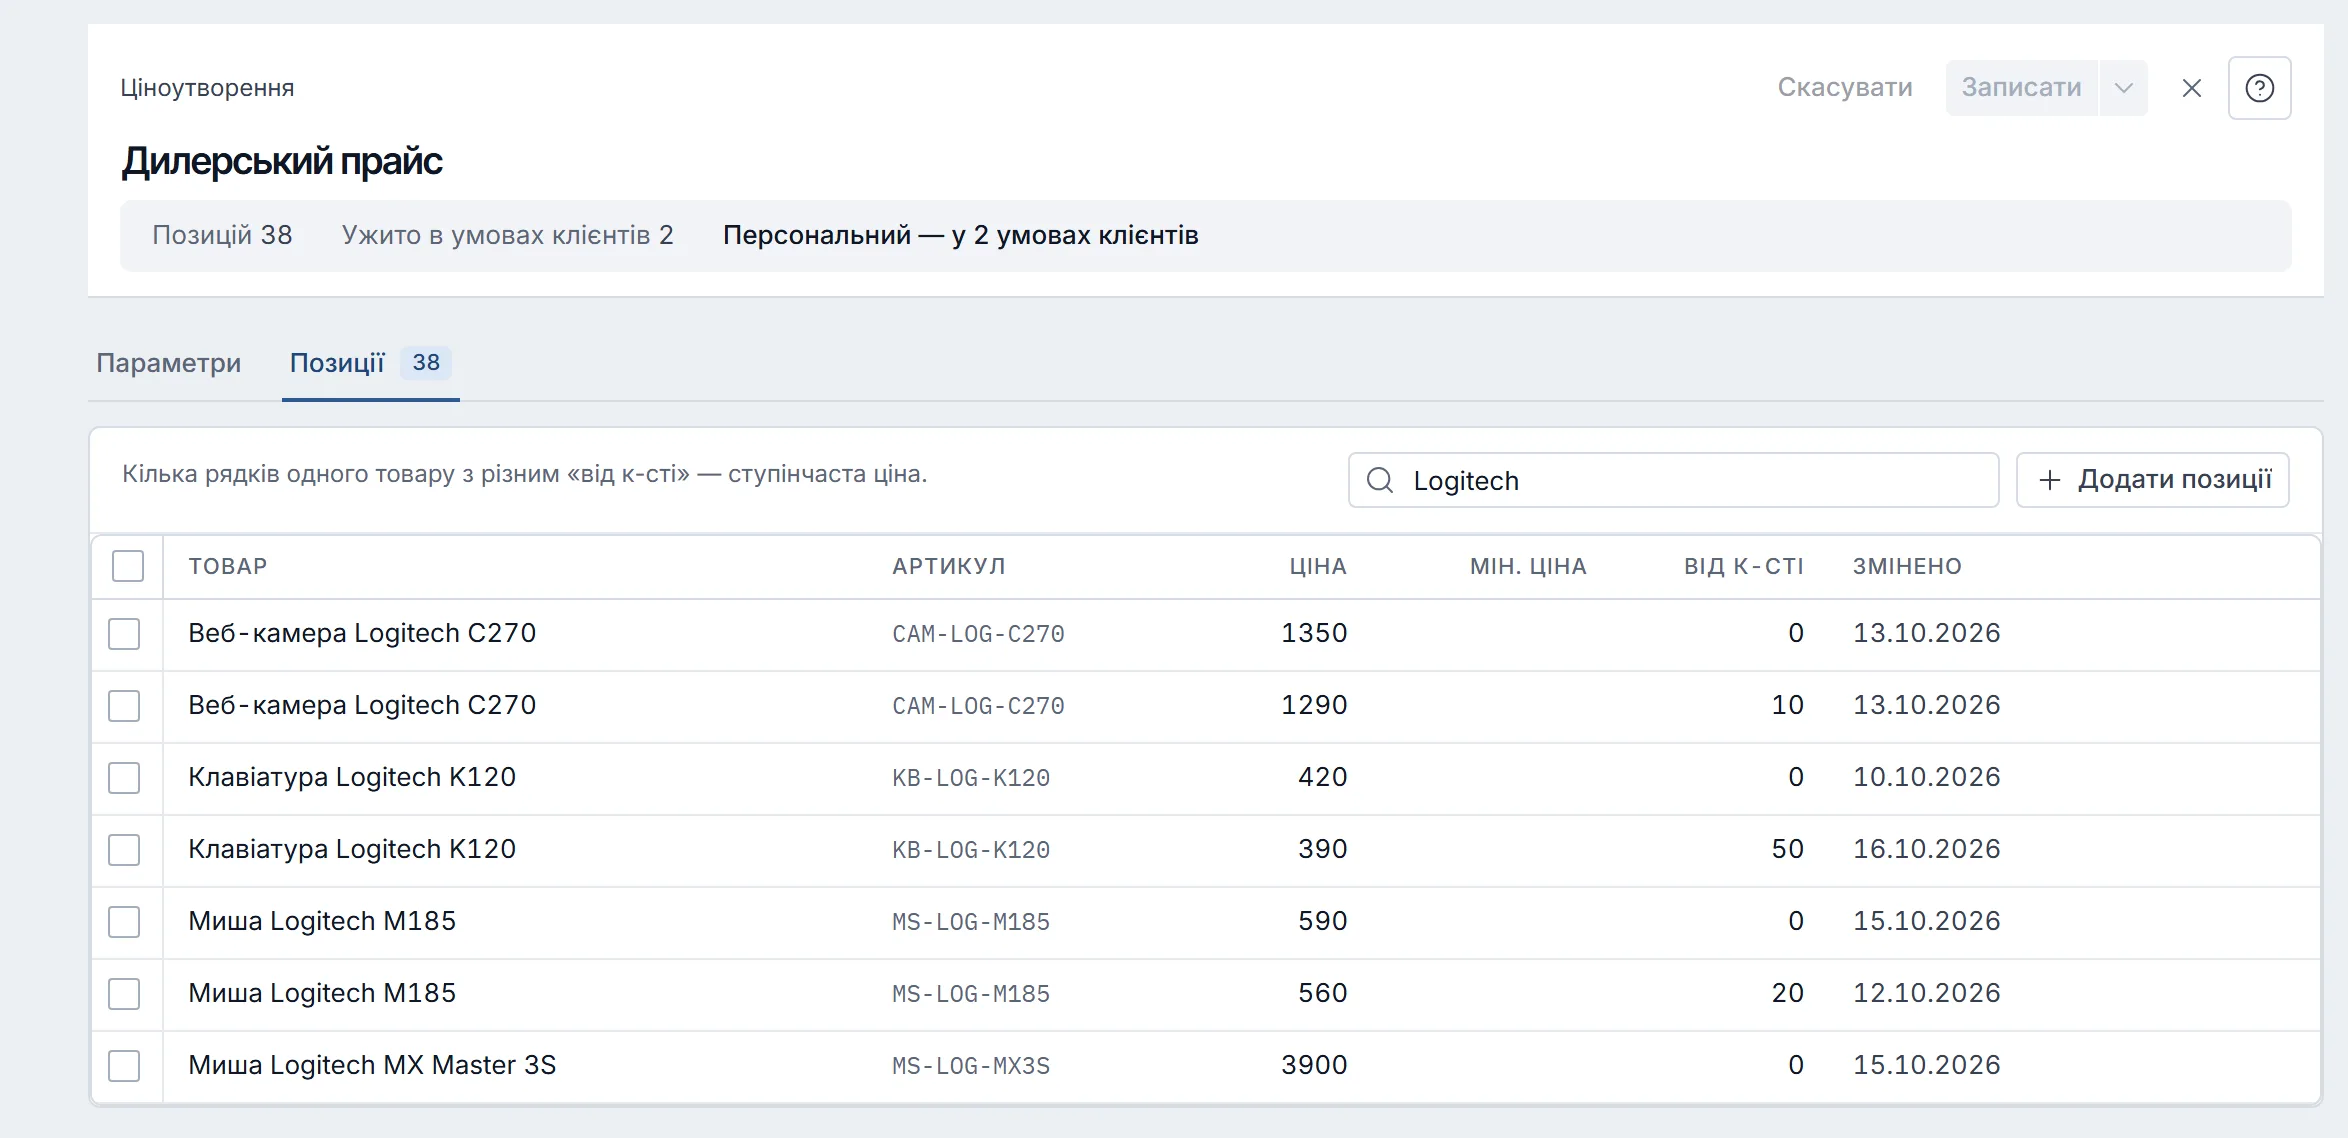Sort by the Ціна column header
The width and height of the screenshot is (2348, 1138).
(1318, 566)
